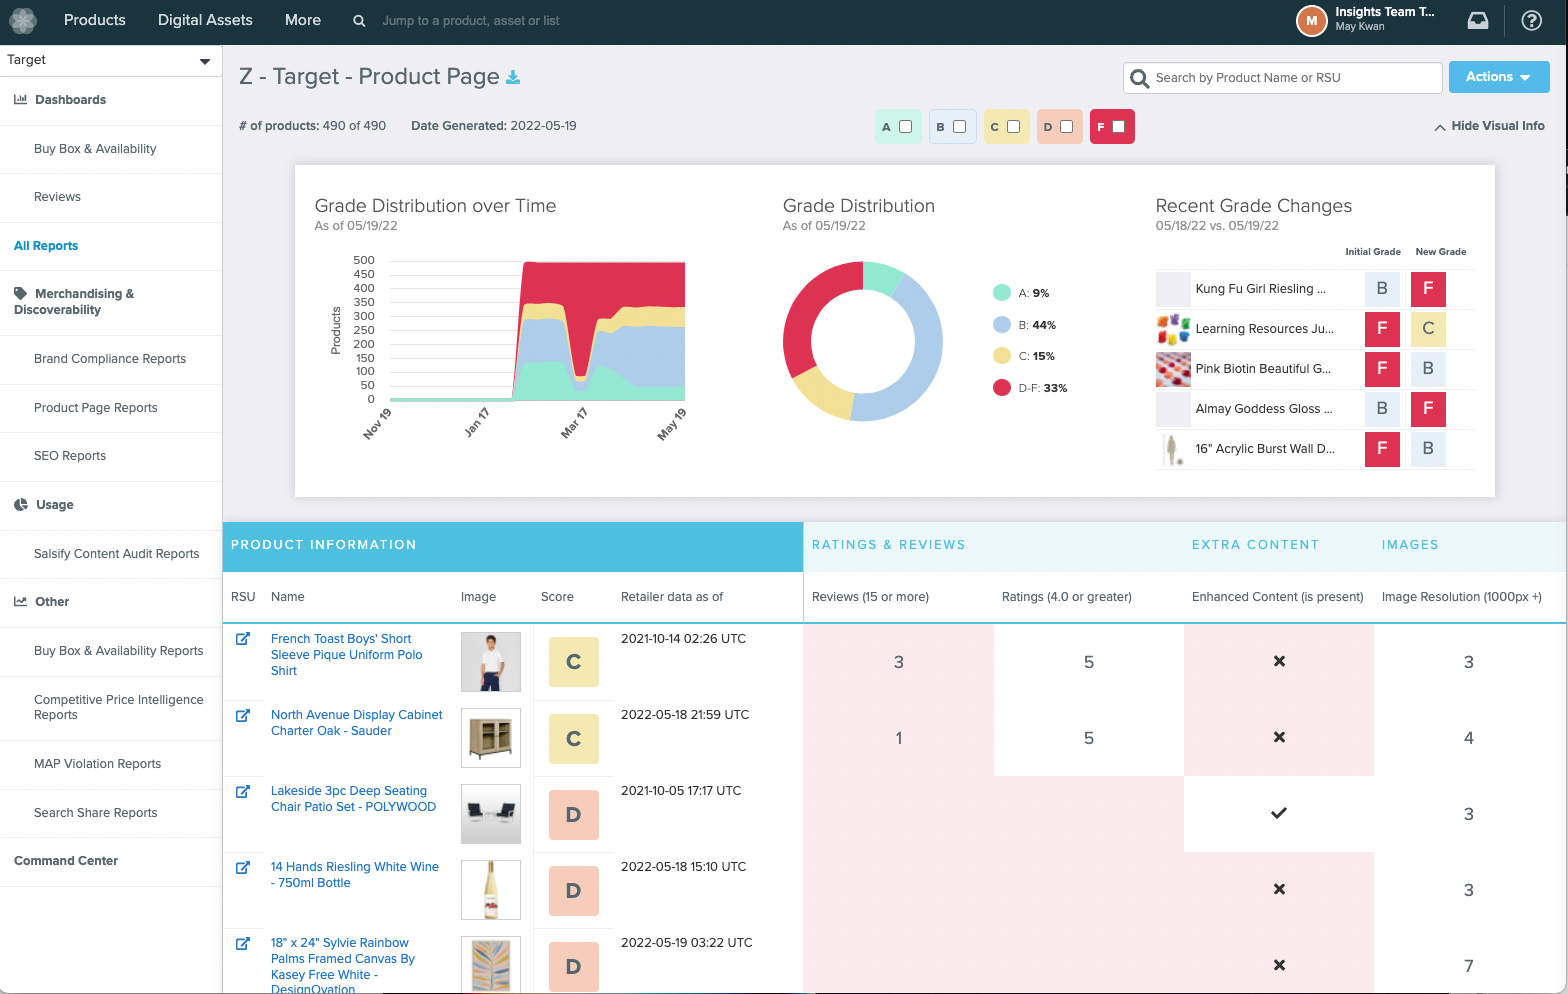Click the product search box magnifier icon
Screen dimensions: 1568x994
pos(1139,78)
